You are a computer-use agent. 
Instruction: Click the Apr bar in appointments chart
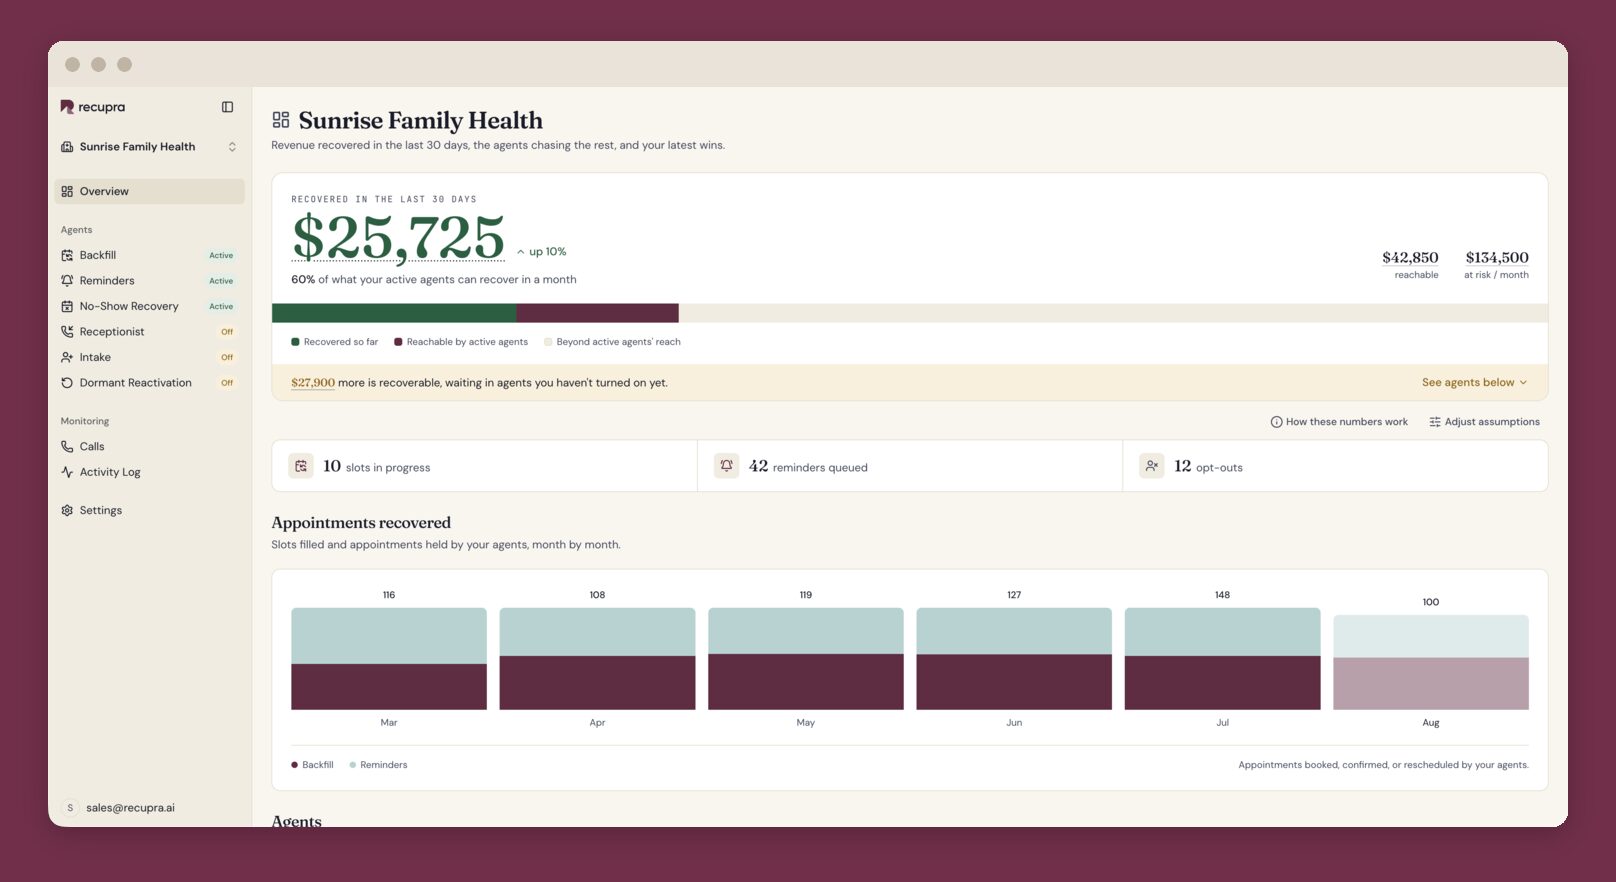(597, 659)
